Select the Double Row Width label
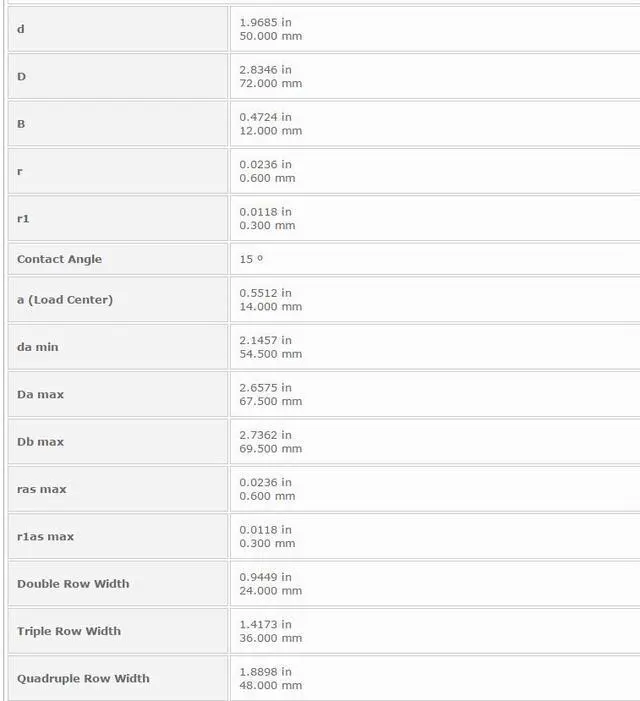 [73, 584]
